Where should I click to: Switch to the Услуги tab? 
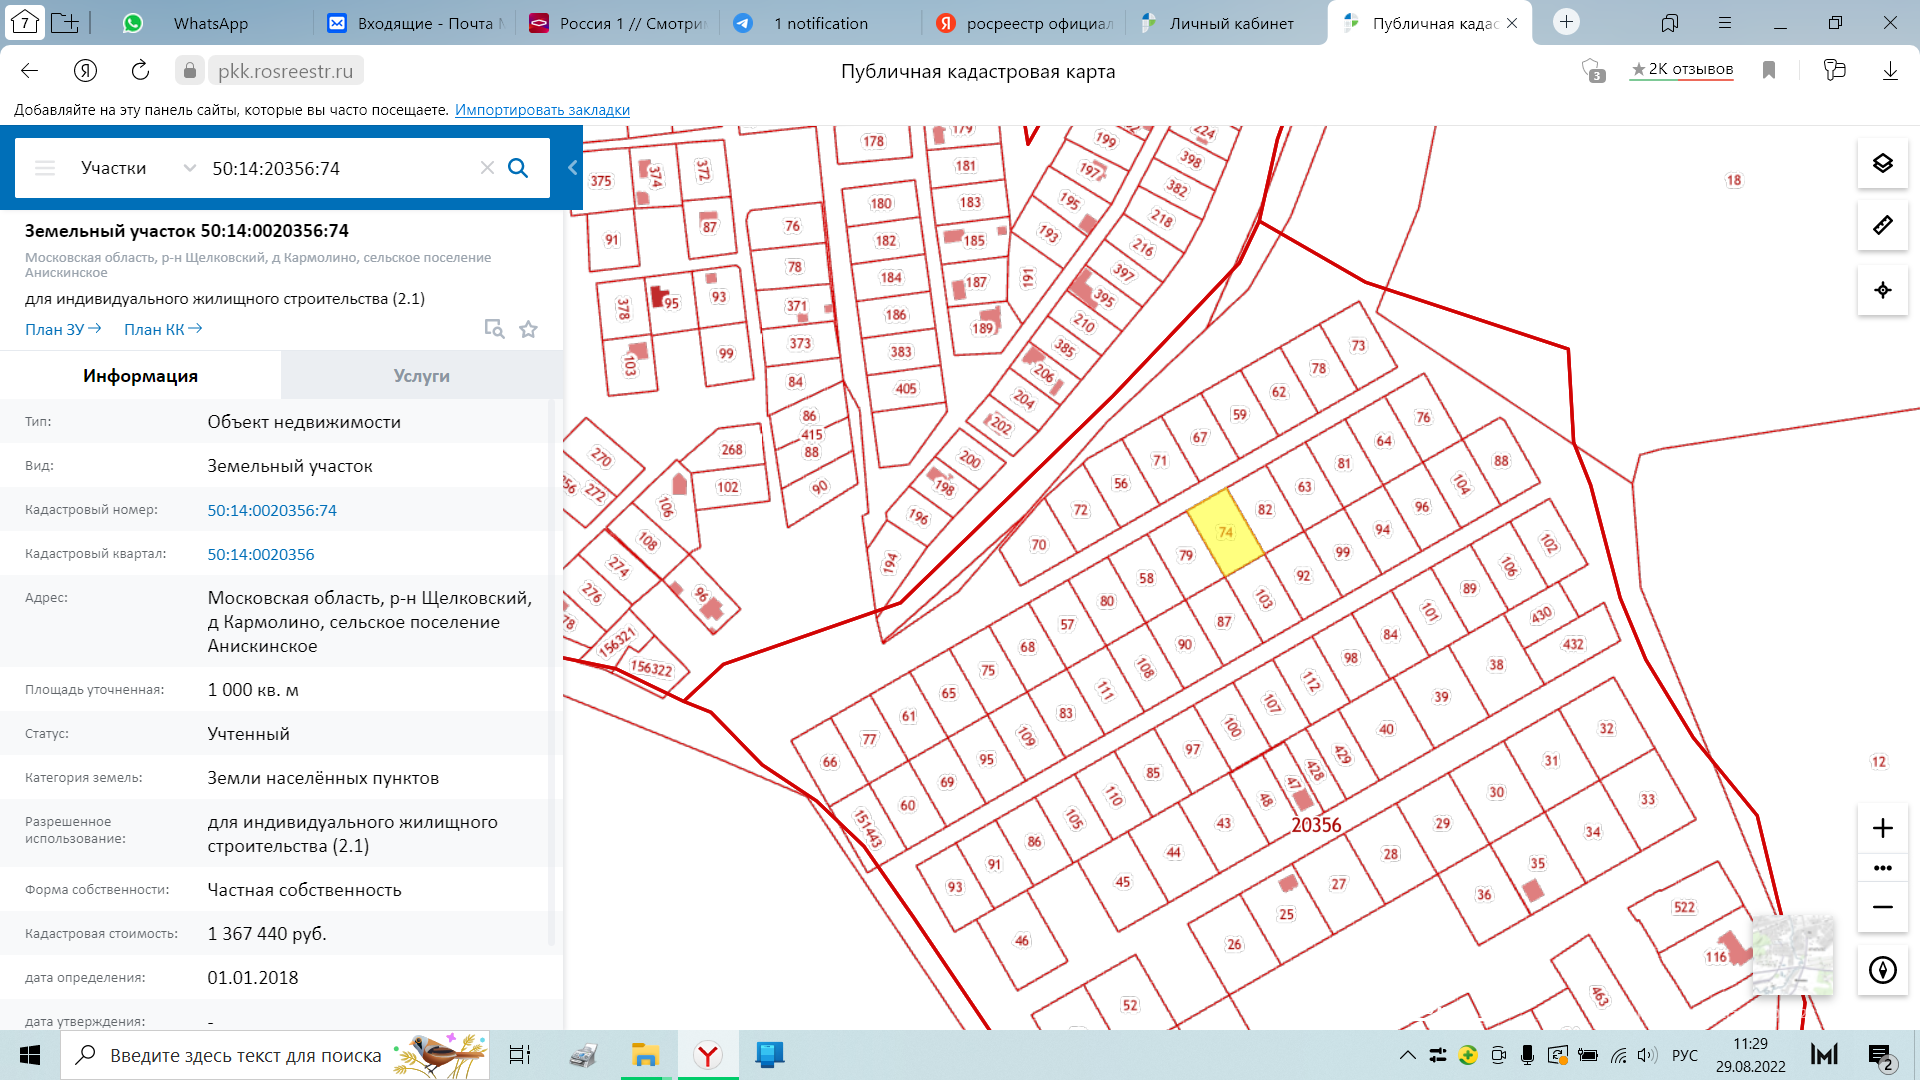point(421,376)
